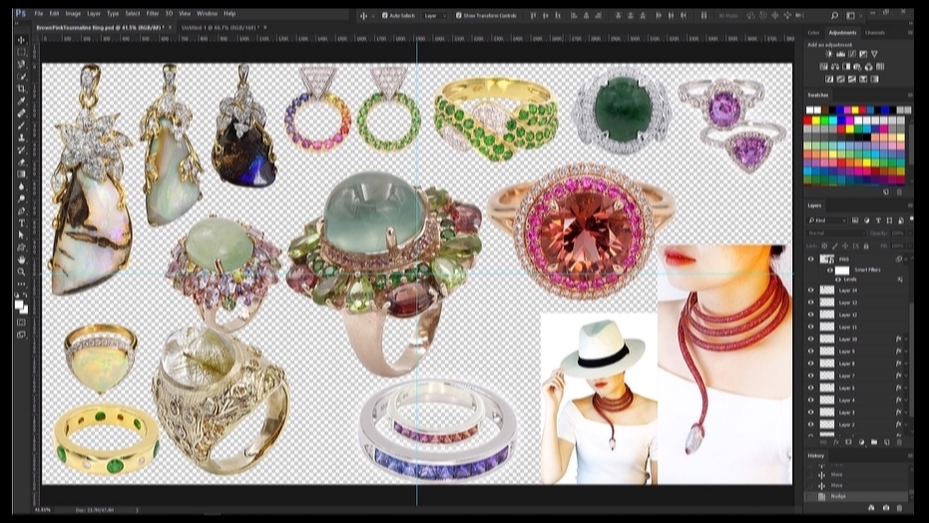Add a Hue/Saturation adjustment

coord(824,66)
